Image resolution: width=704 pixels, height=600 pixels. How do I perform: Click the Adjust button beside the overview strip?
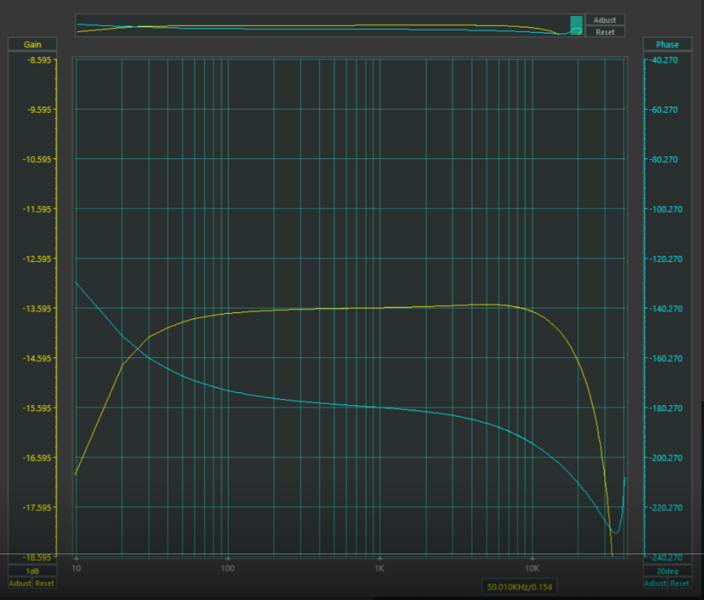tap(604, 20)
